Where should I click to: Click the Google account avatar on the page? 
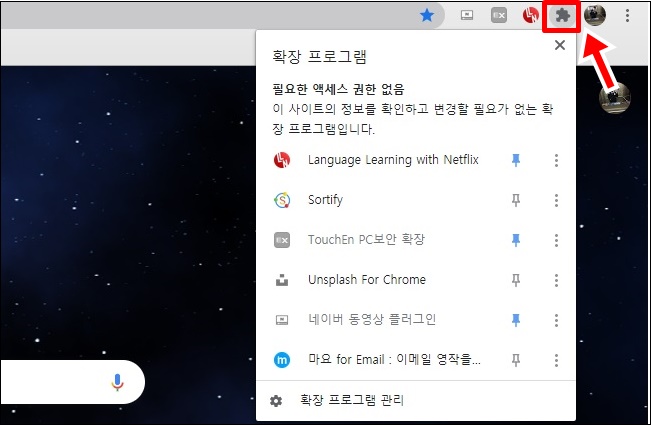point(614,98)
